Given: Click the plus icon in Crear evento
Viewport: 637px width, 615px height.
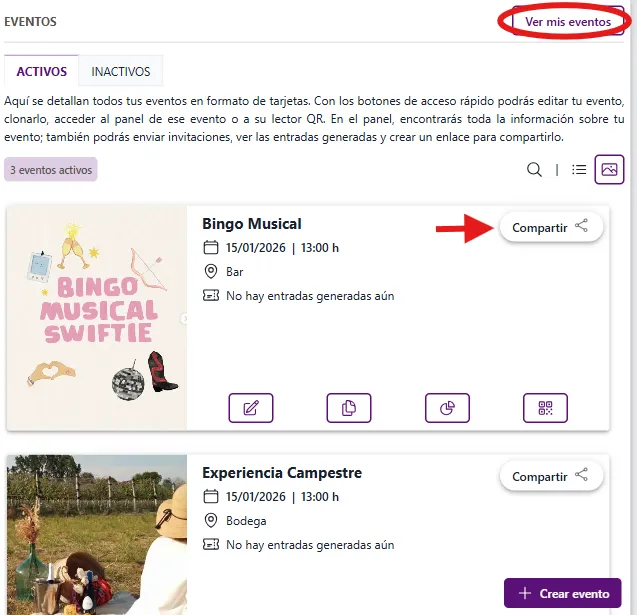Looking at the screenshot, I should click(524, 593).
